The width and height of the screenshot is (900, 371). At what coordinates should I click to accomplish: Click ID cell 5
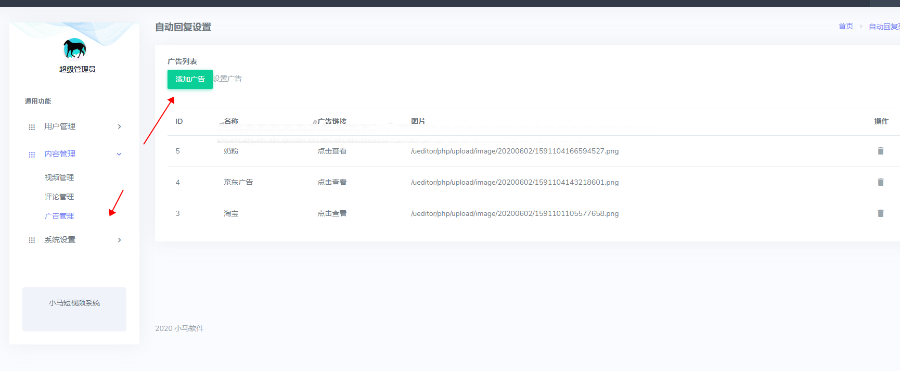178,151
